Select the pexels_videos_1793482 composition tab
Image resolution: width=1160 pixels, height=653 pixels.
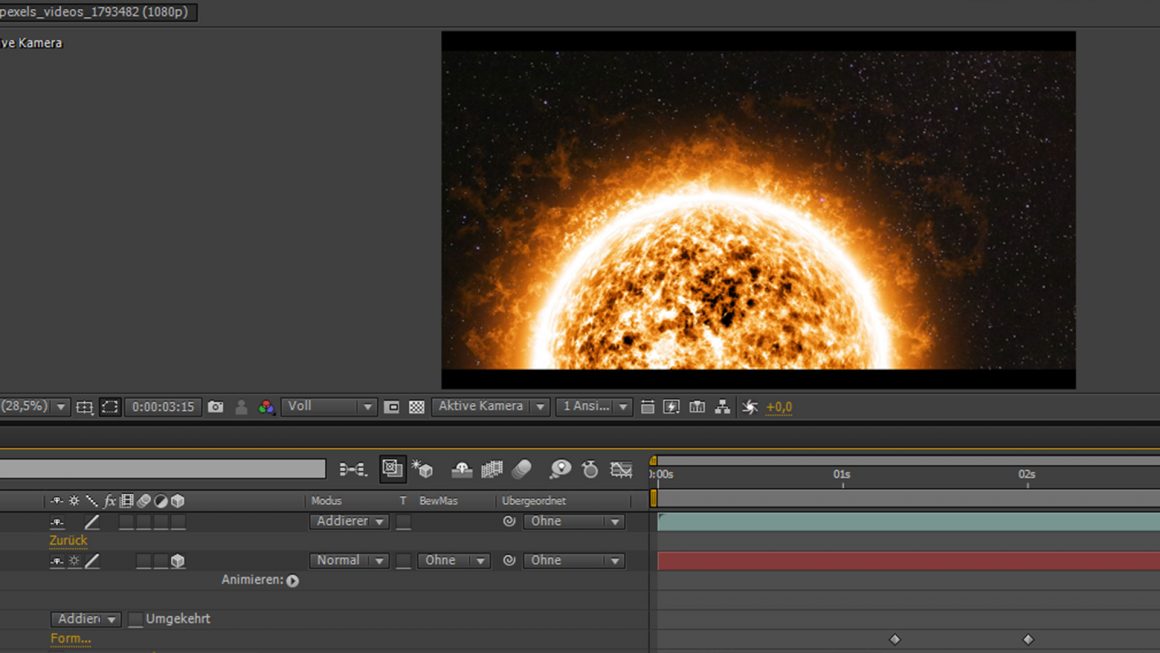[95, 12]
